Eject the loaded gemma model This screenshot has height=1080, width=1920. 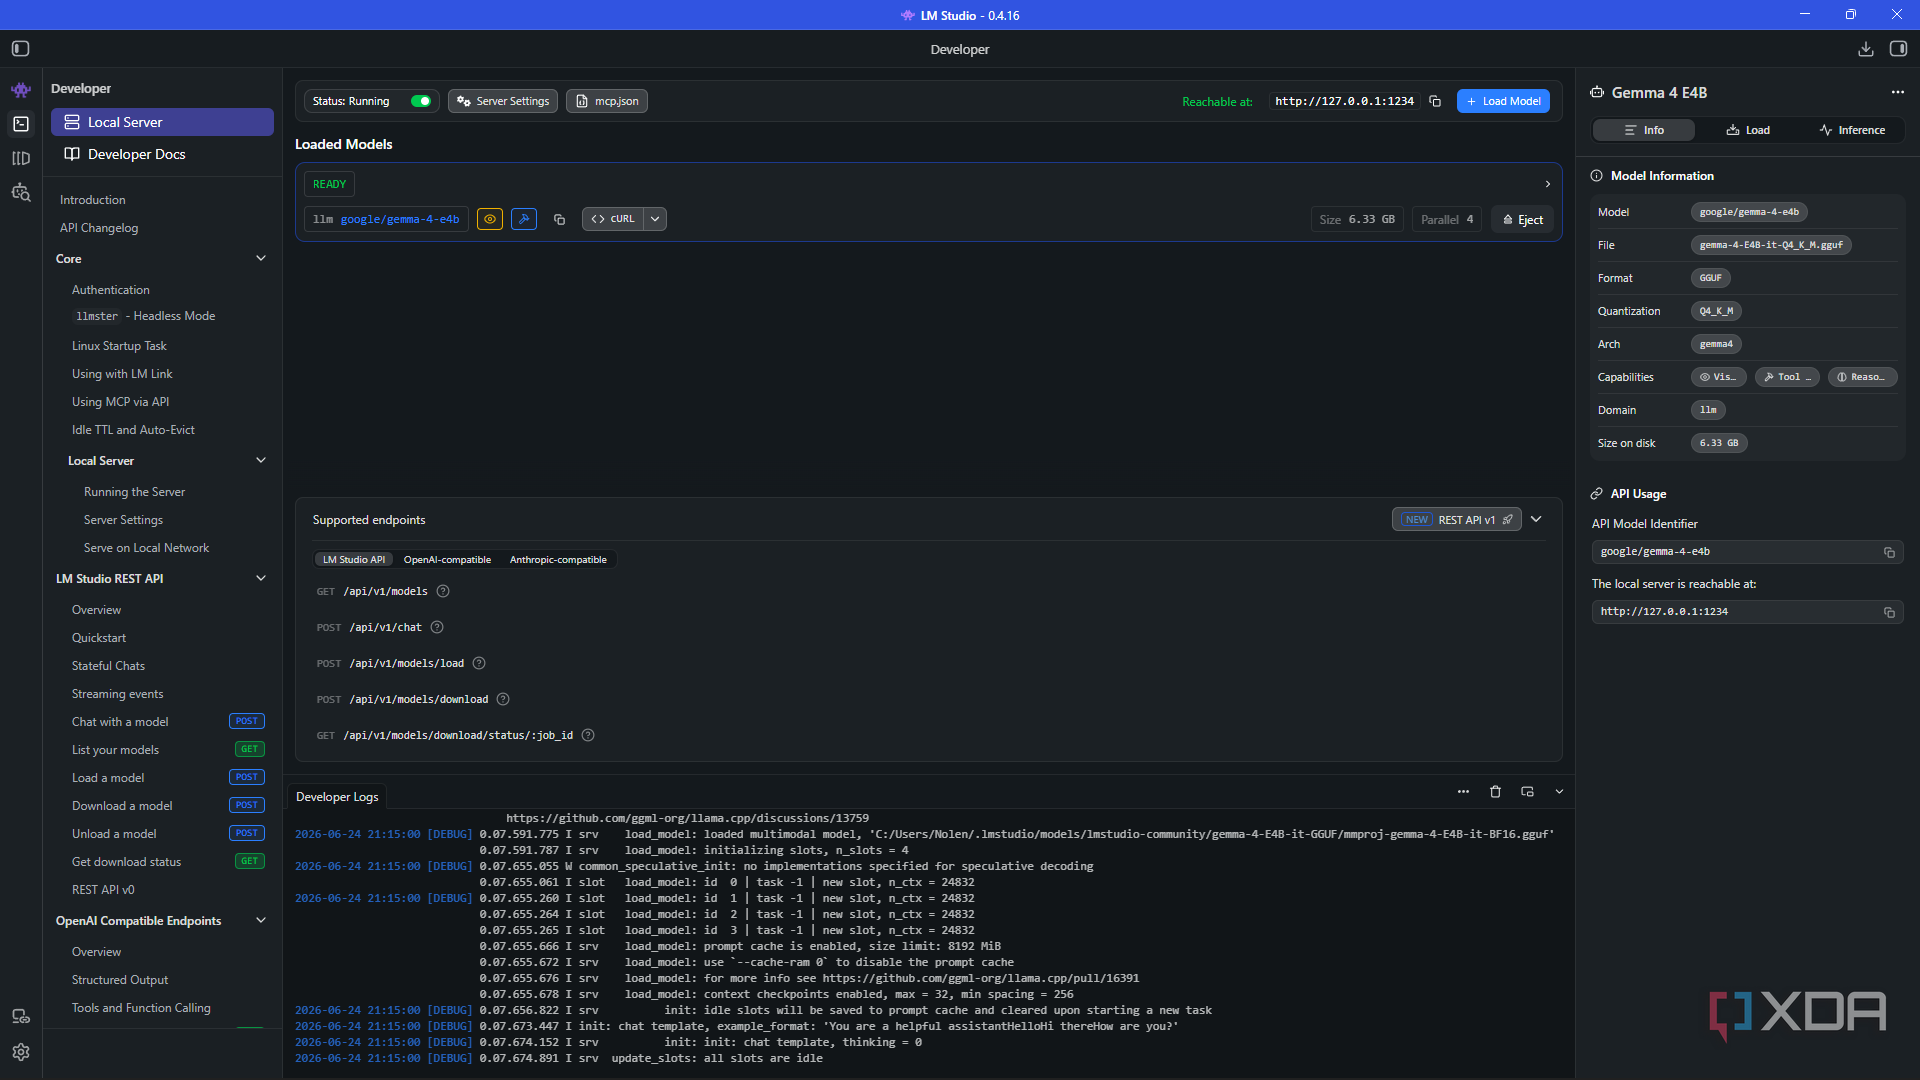tap(1522, 220)
